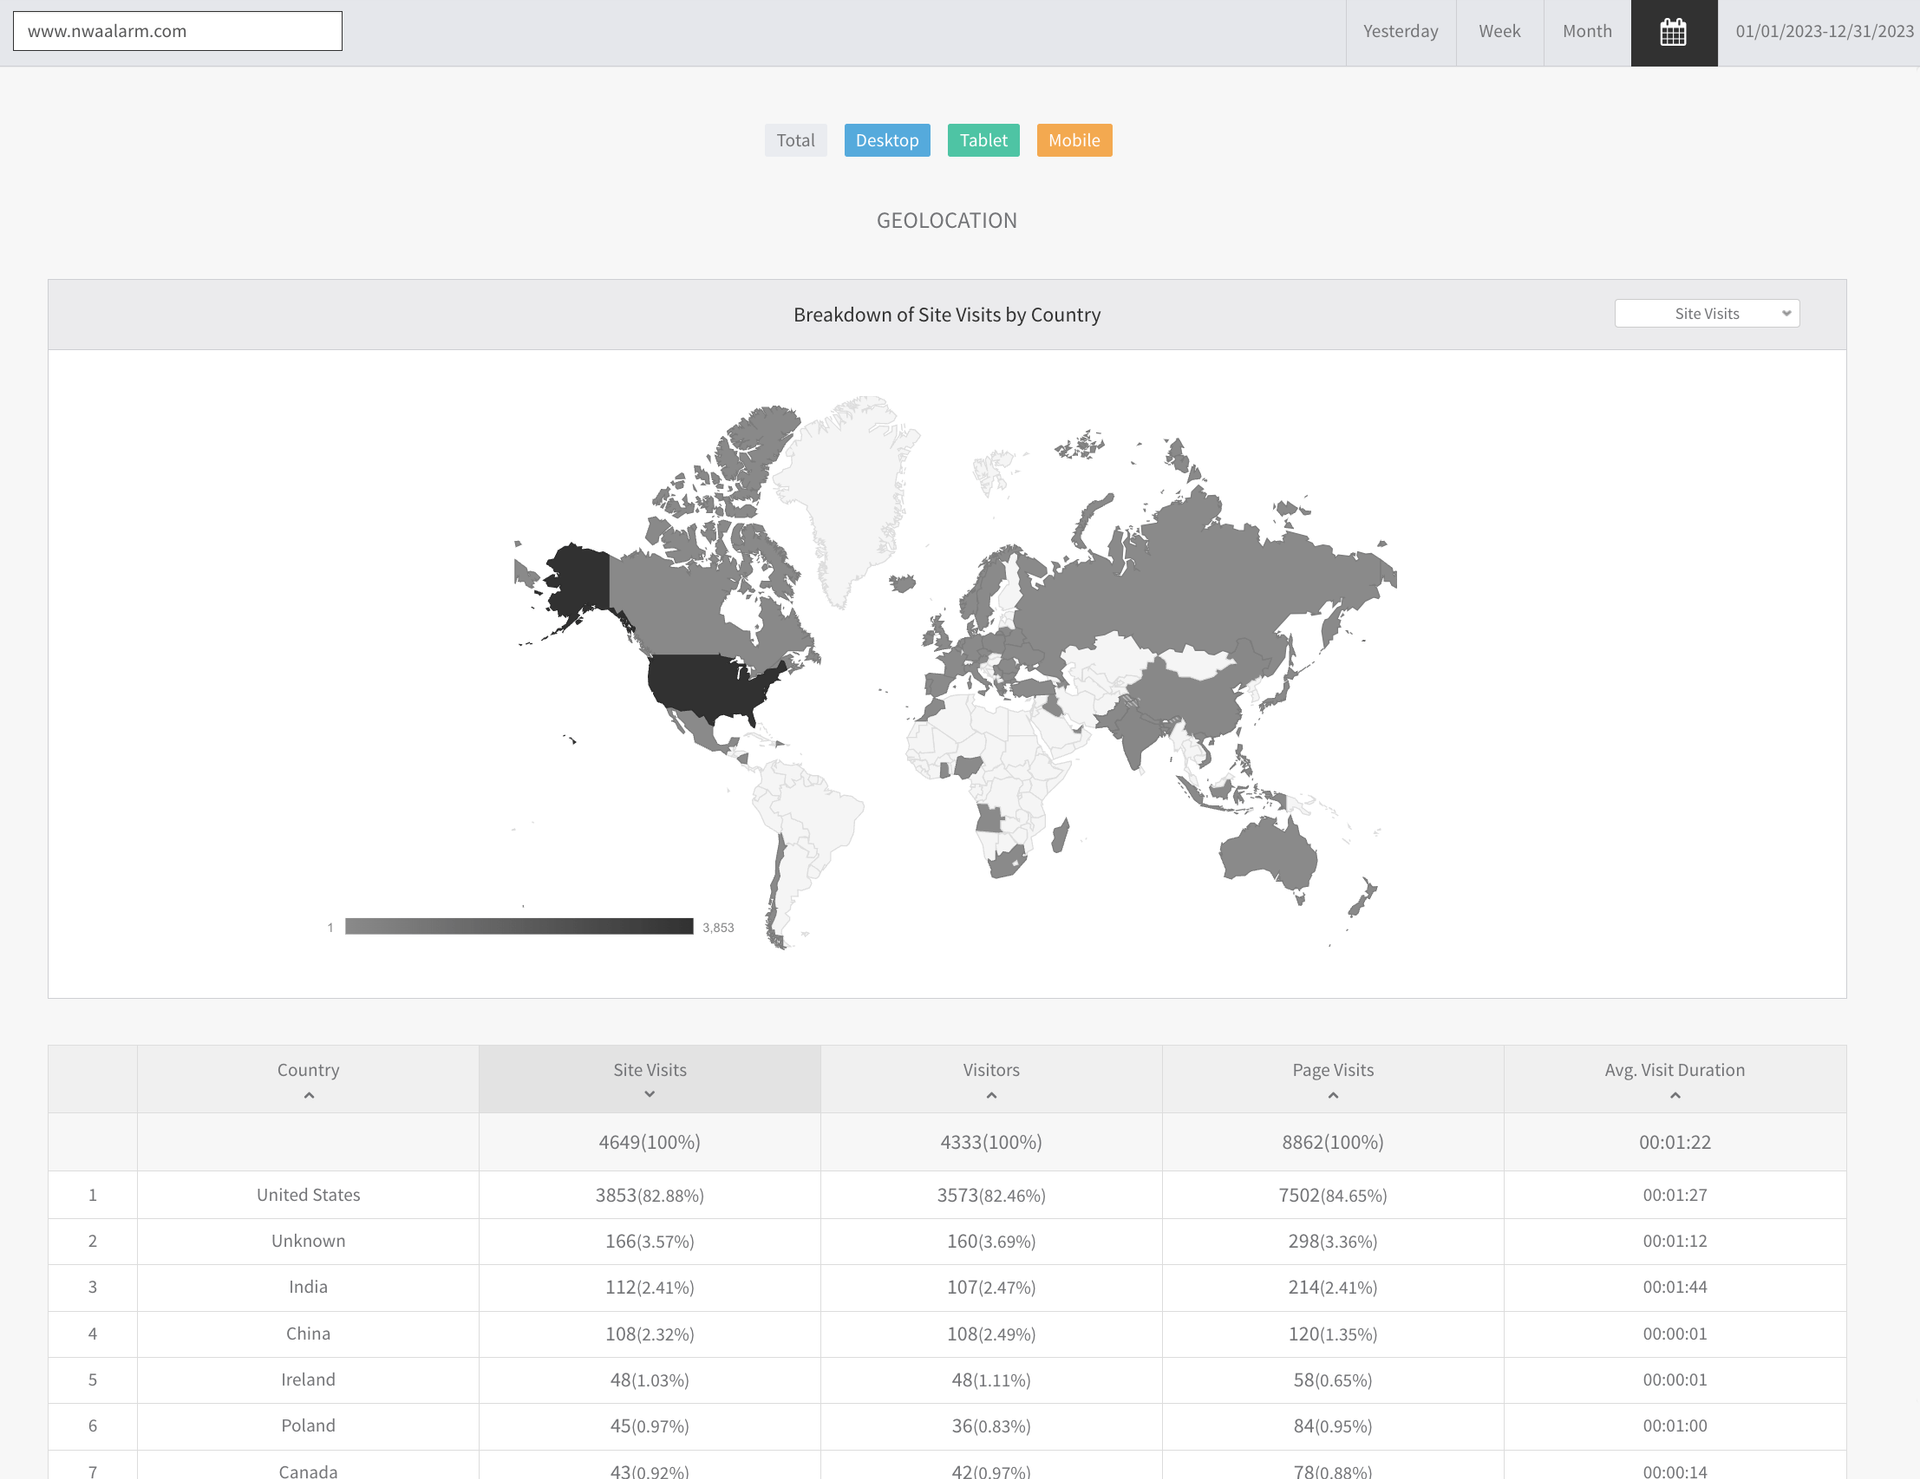Open the calendar date picker icon
Image resolution: width=1920 pixels, height=1479 pixels.
pyautogui.click(x=1673, y=32)
